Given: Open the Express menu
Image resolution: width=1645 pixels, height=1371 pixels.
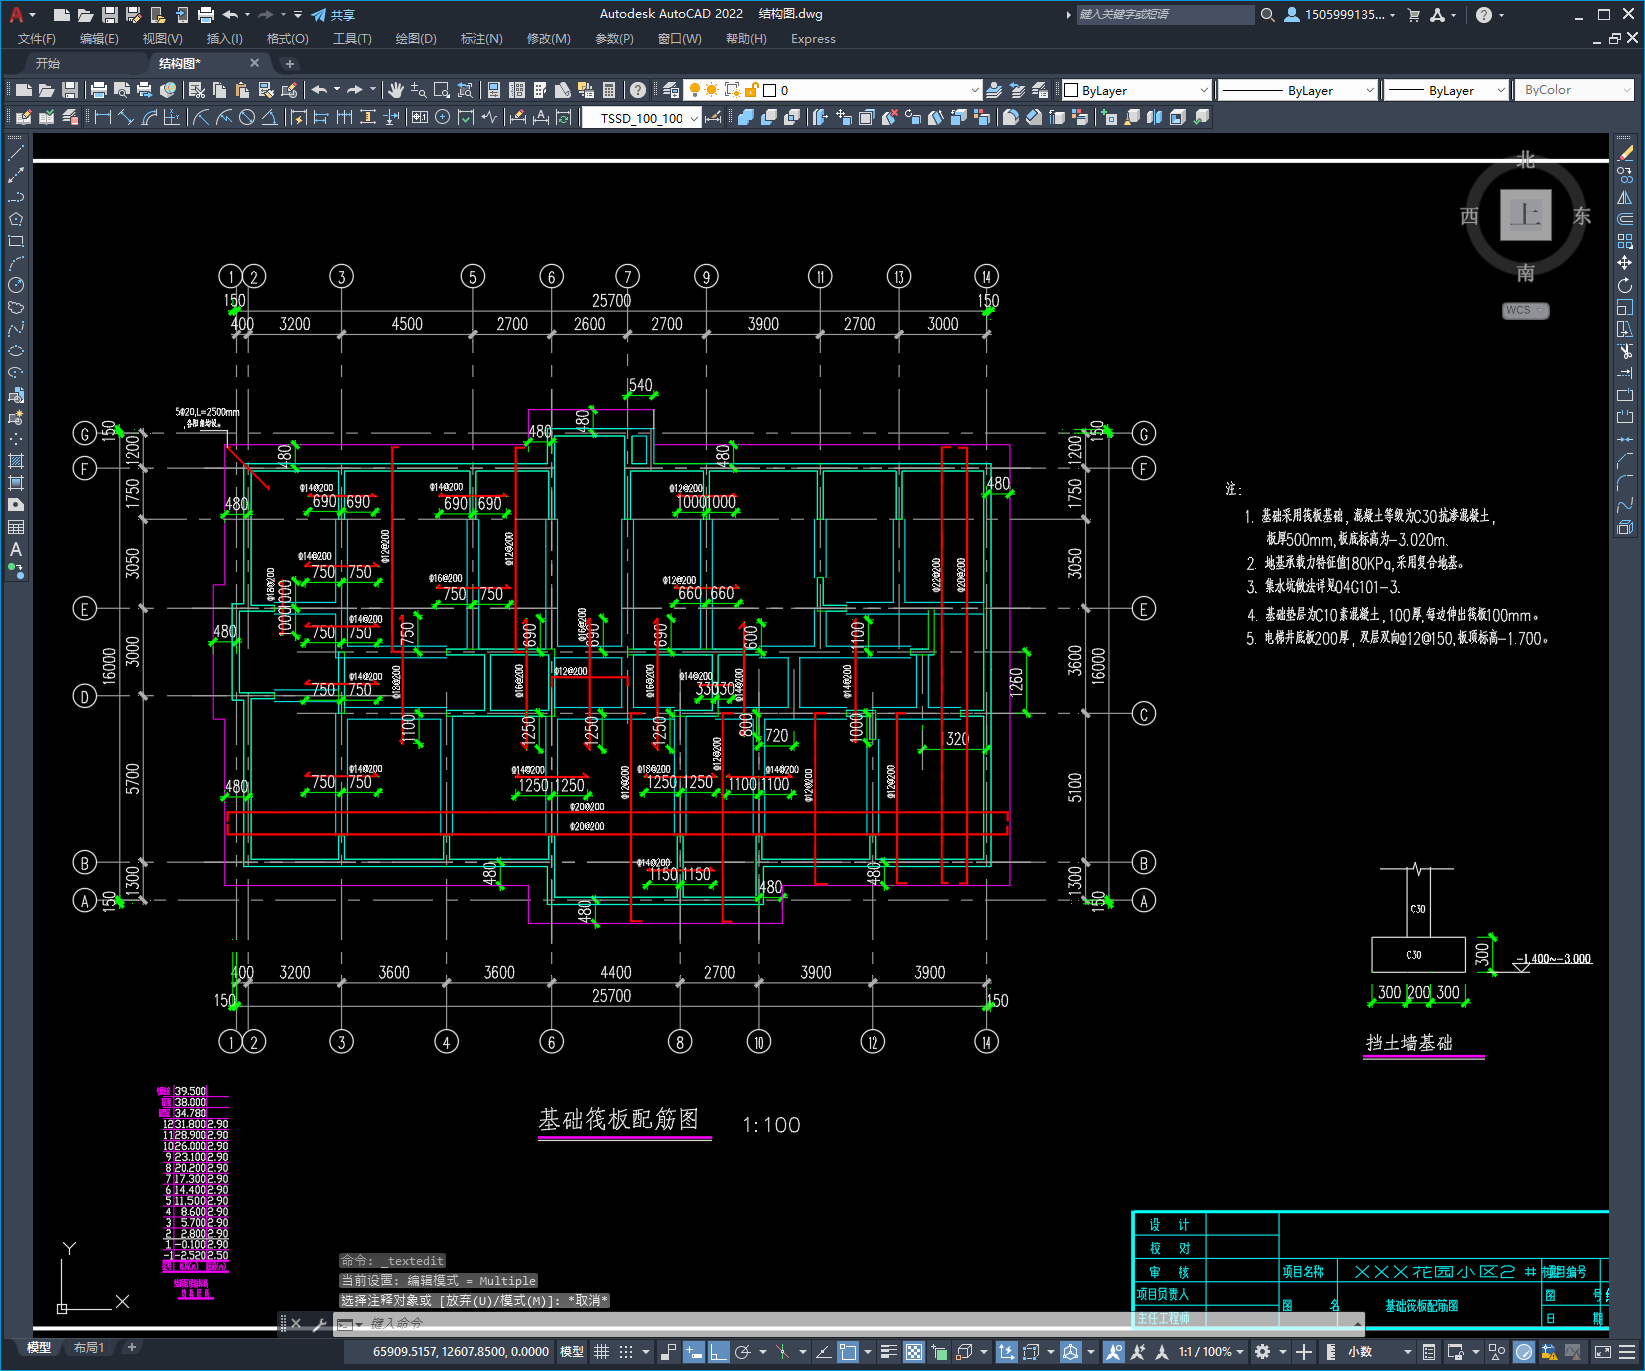Looking at the screenshot, I should [x=813, y=39].
